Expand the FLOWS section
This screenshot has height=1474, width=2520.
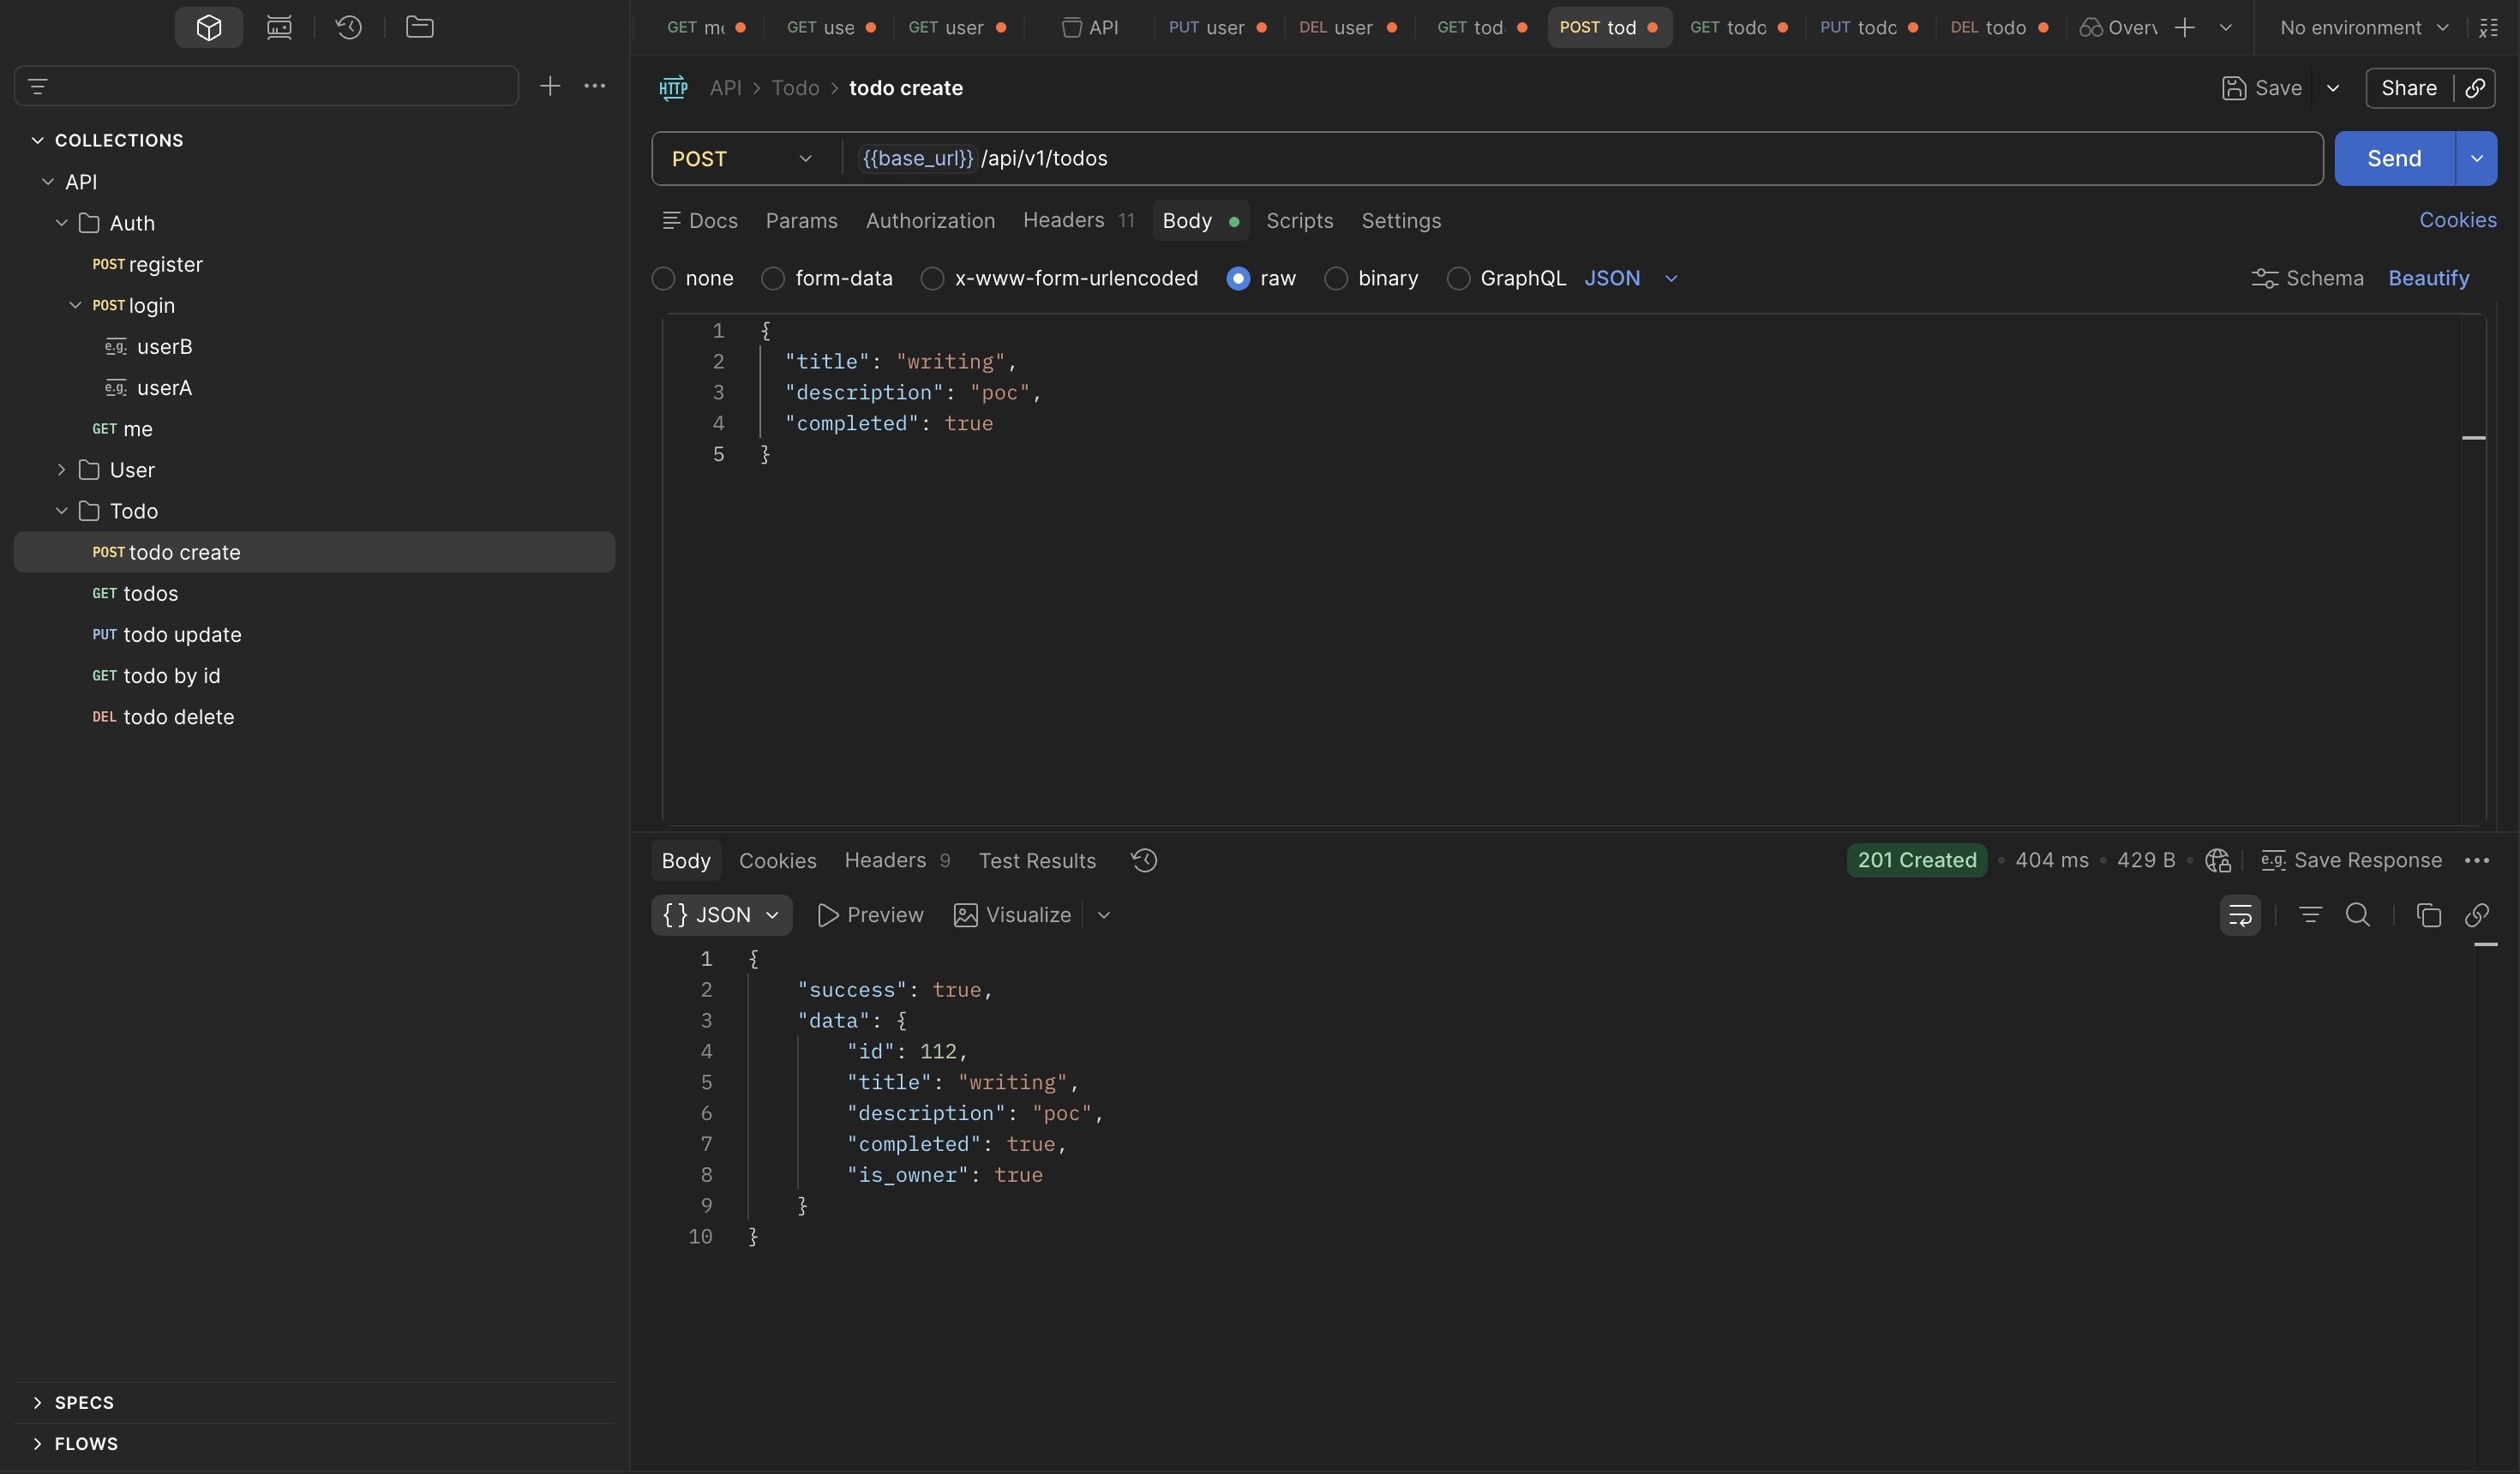pyautogui.click(x=38, y=1443)
